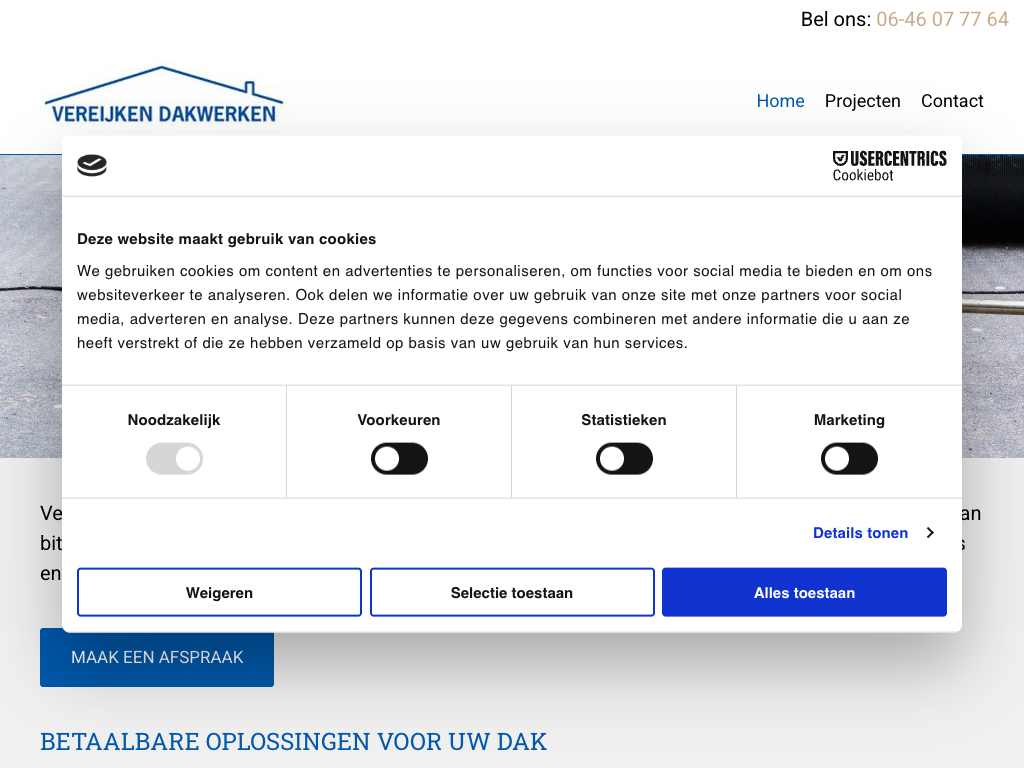
Task: Open the Contact menu link
Action: [x=952, y=101]
